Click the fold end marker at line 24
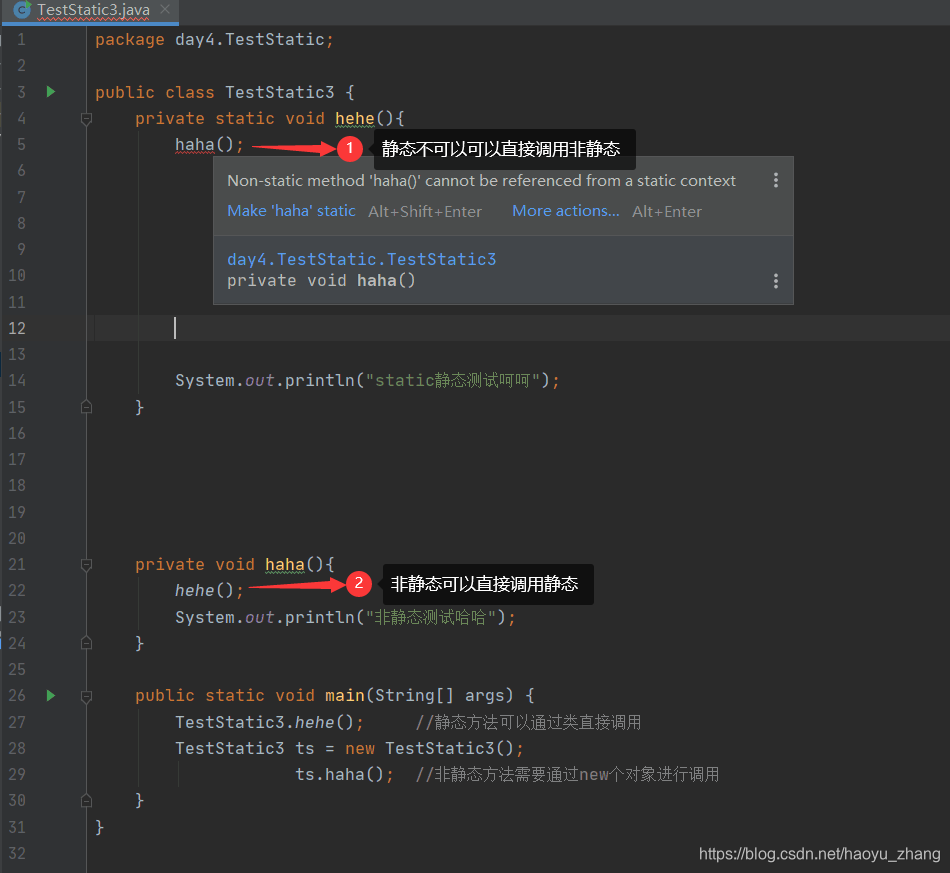Screen dimensions: 950x873 pos(87,642)
